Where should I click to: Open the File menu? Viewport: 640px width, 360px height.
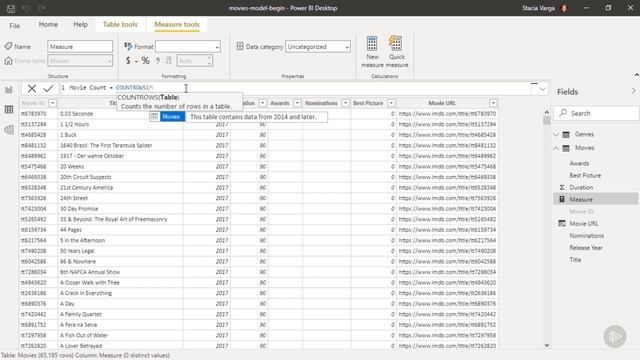15,25
